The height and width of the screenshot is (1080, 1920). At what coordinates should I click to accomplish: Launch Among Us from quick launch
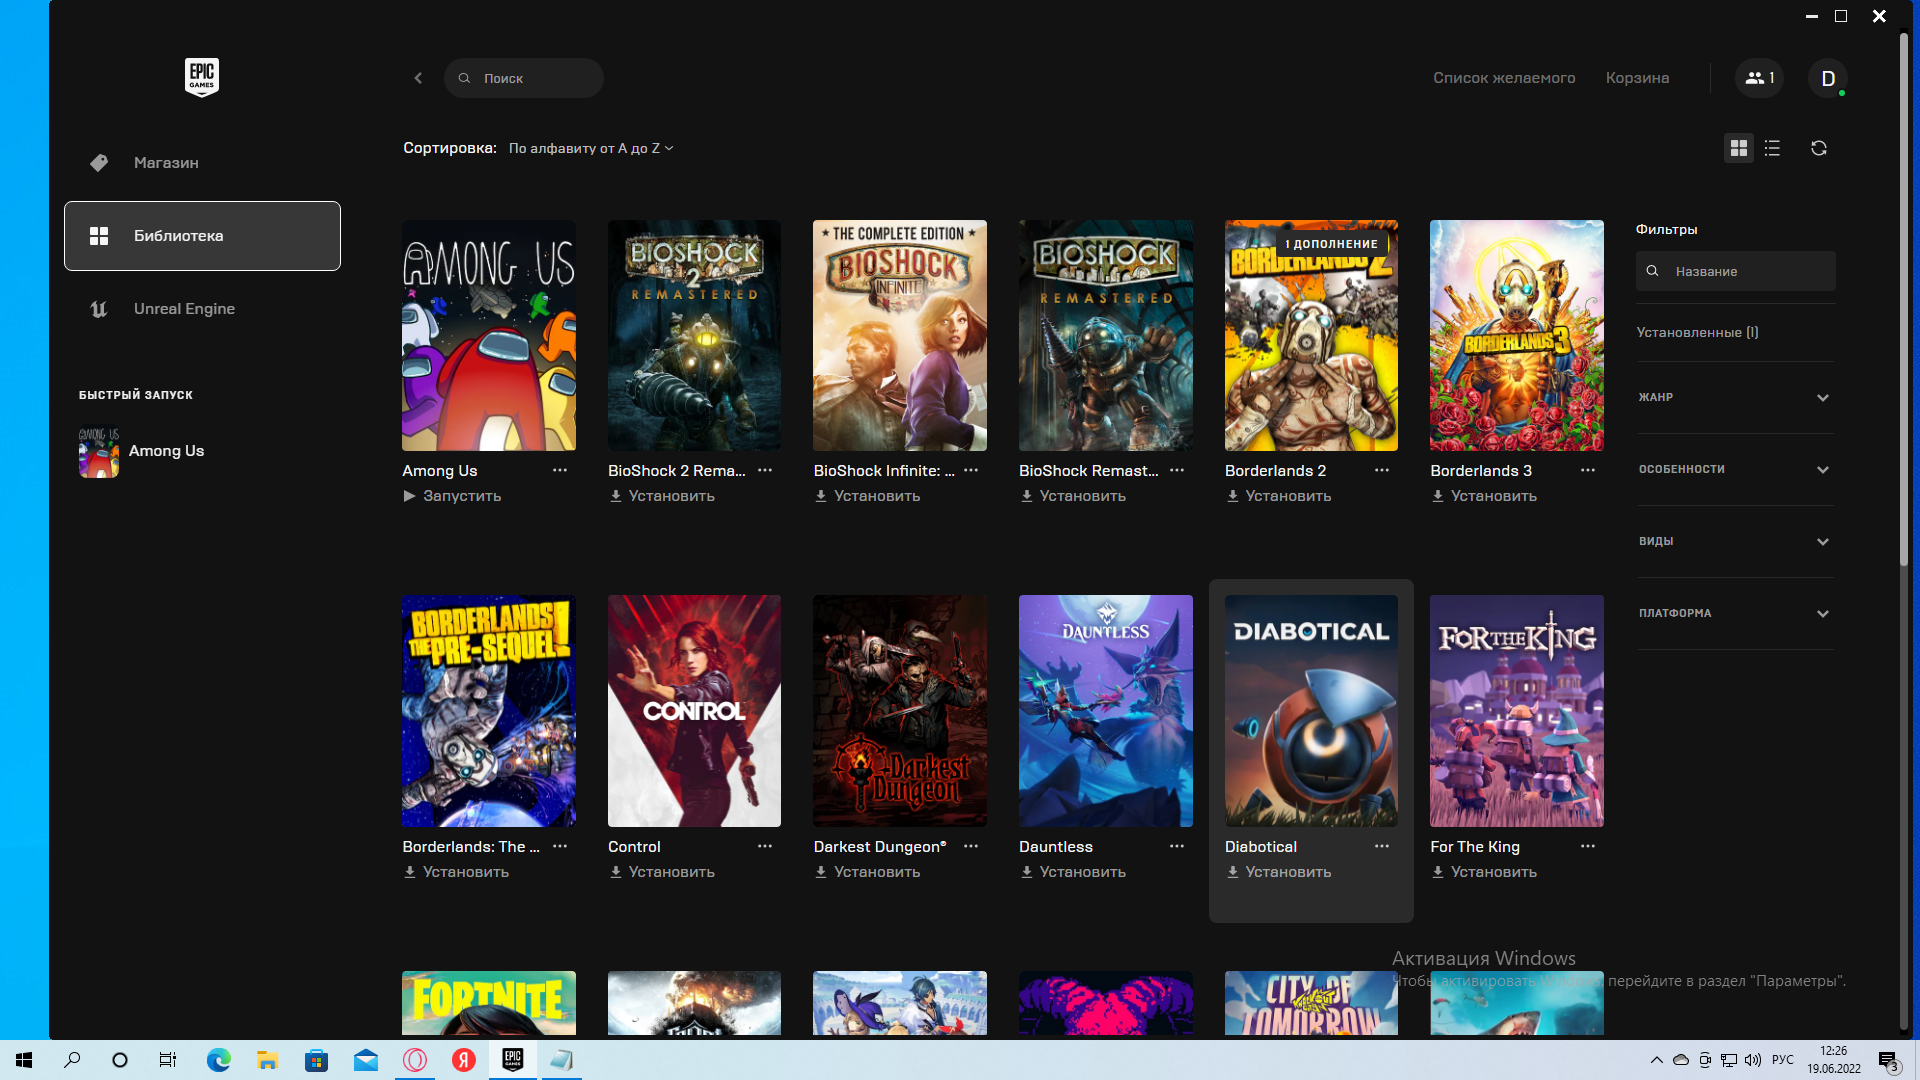pos(142,452)
